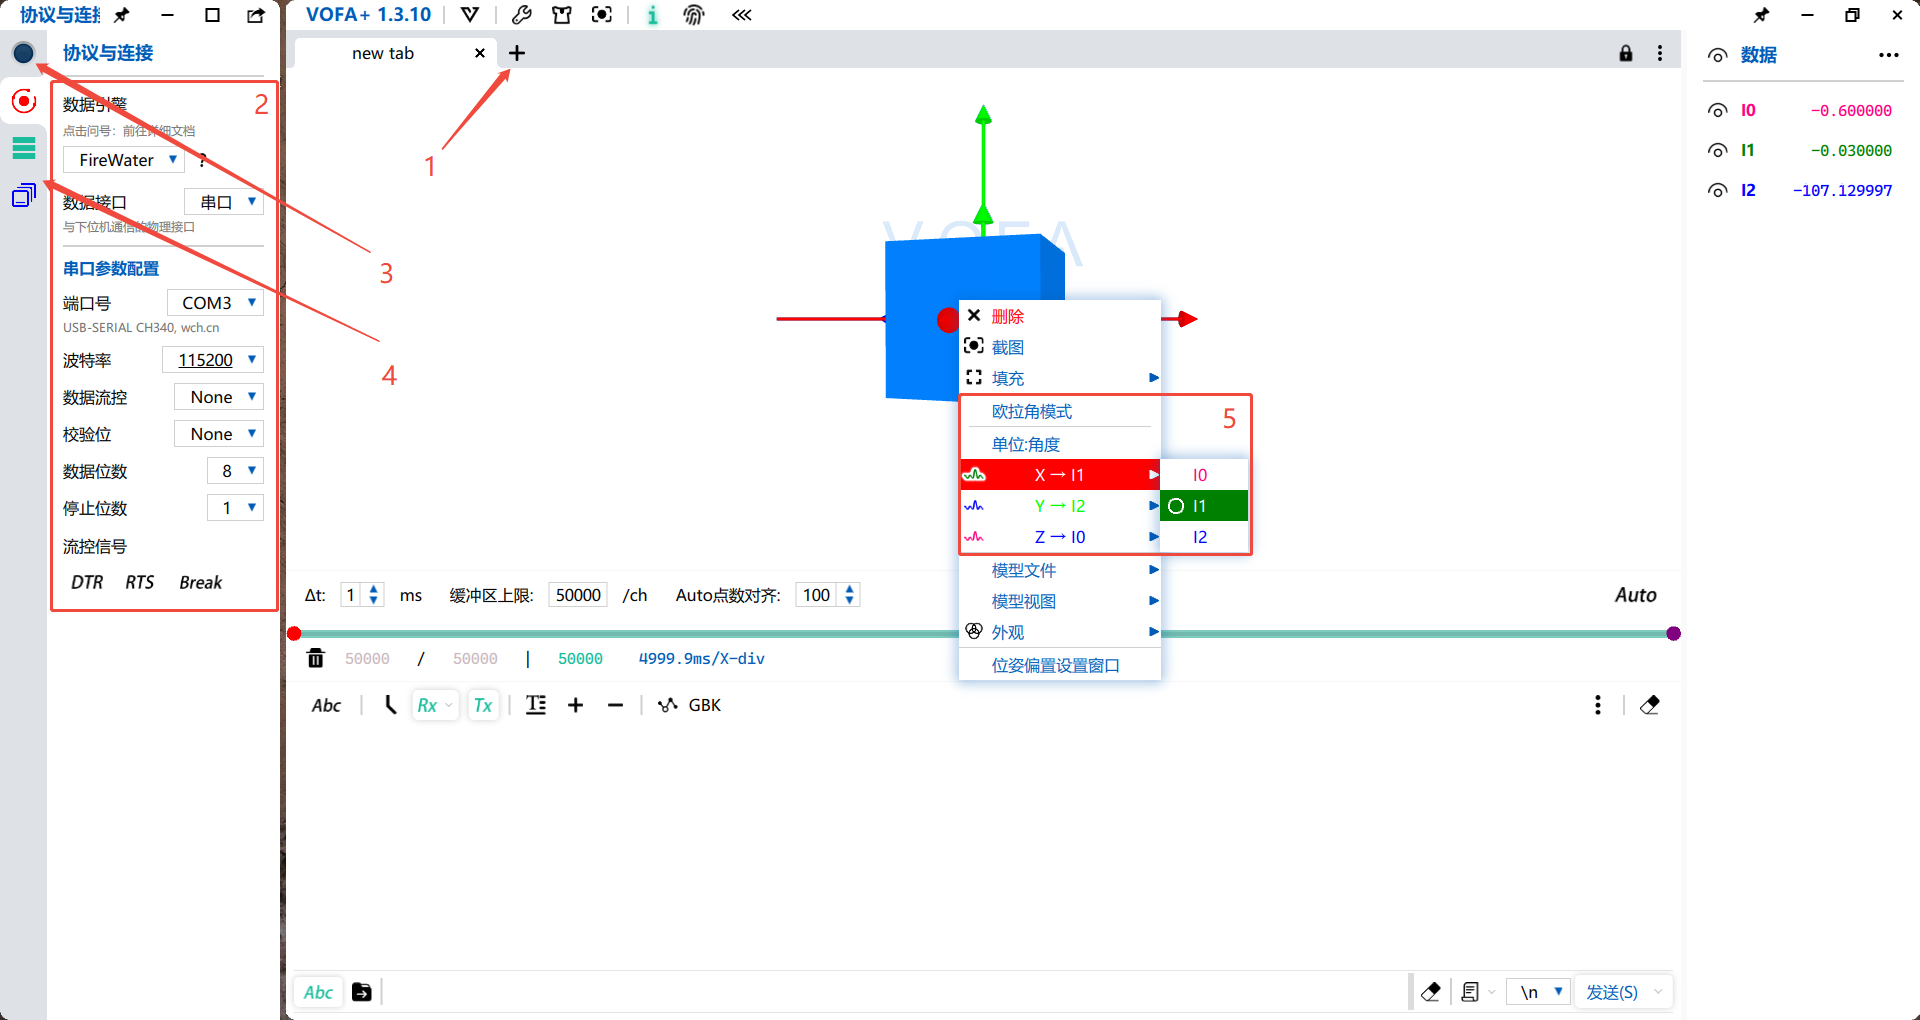Select 删除 in the context menu
The width and height of the screenshot is (1920, 1020).
(x=1060, y=316)
